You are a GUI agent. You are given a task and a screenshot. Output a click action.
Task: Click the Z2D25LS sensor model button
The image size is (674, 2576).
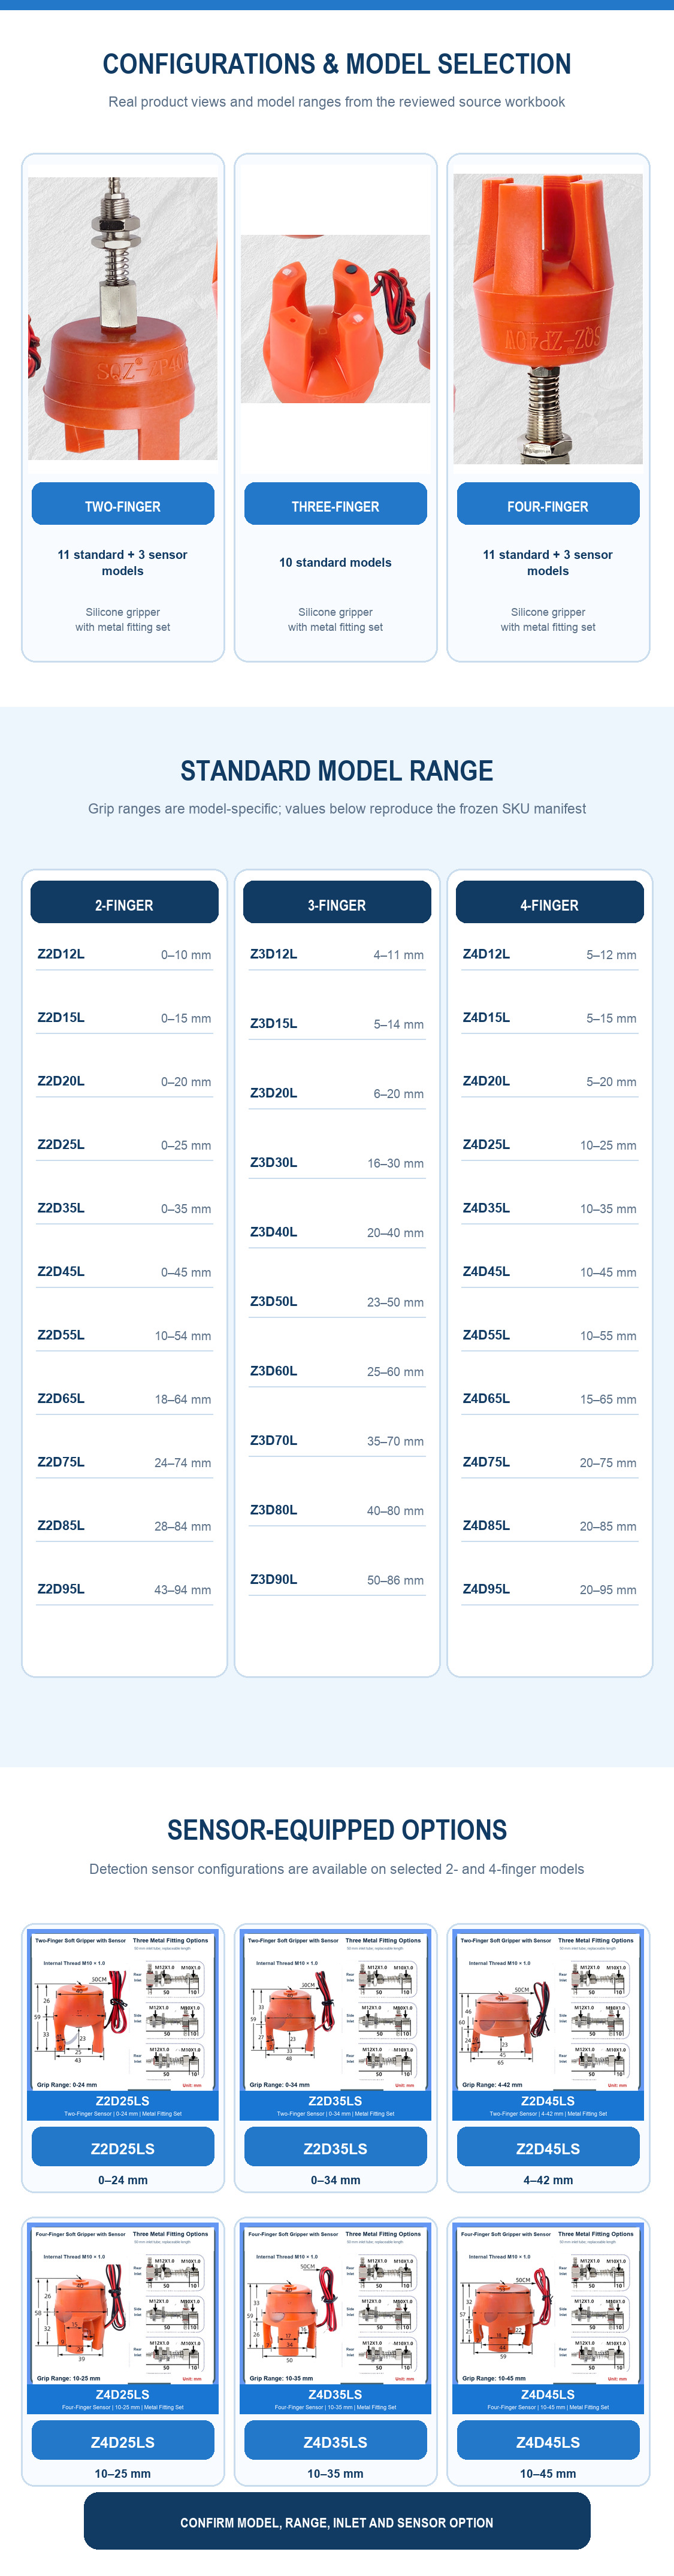click(123, 2148)
